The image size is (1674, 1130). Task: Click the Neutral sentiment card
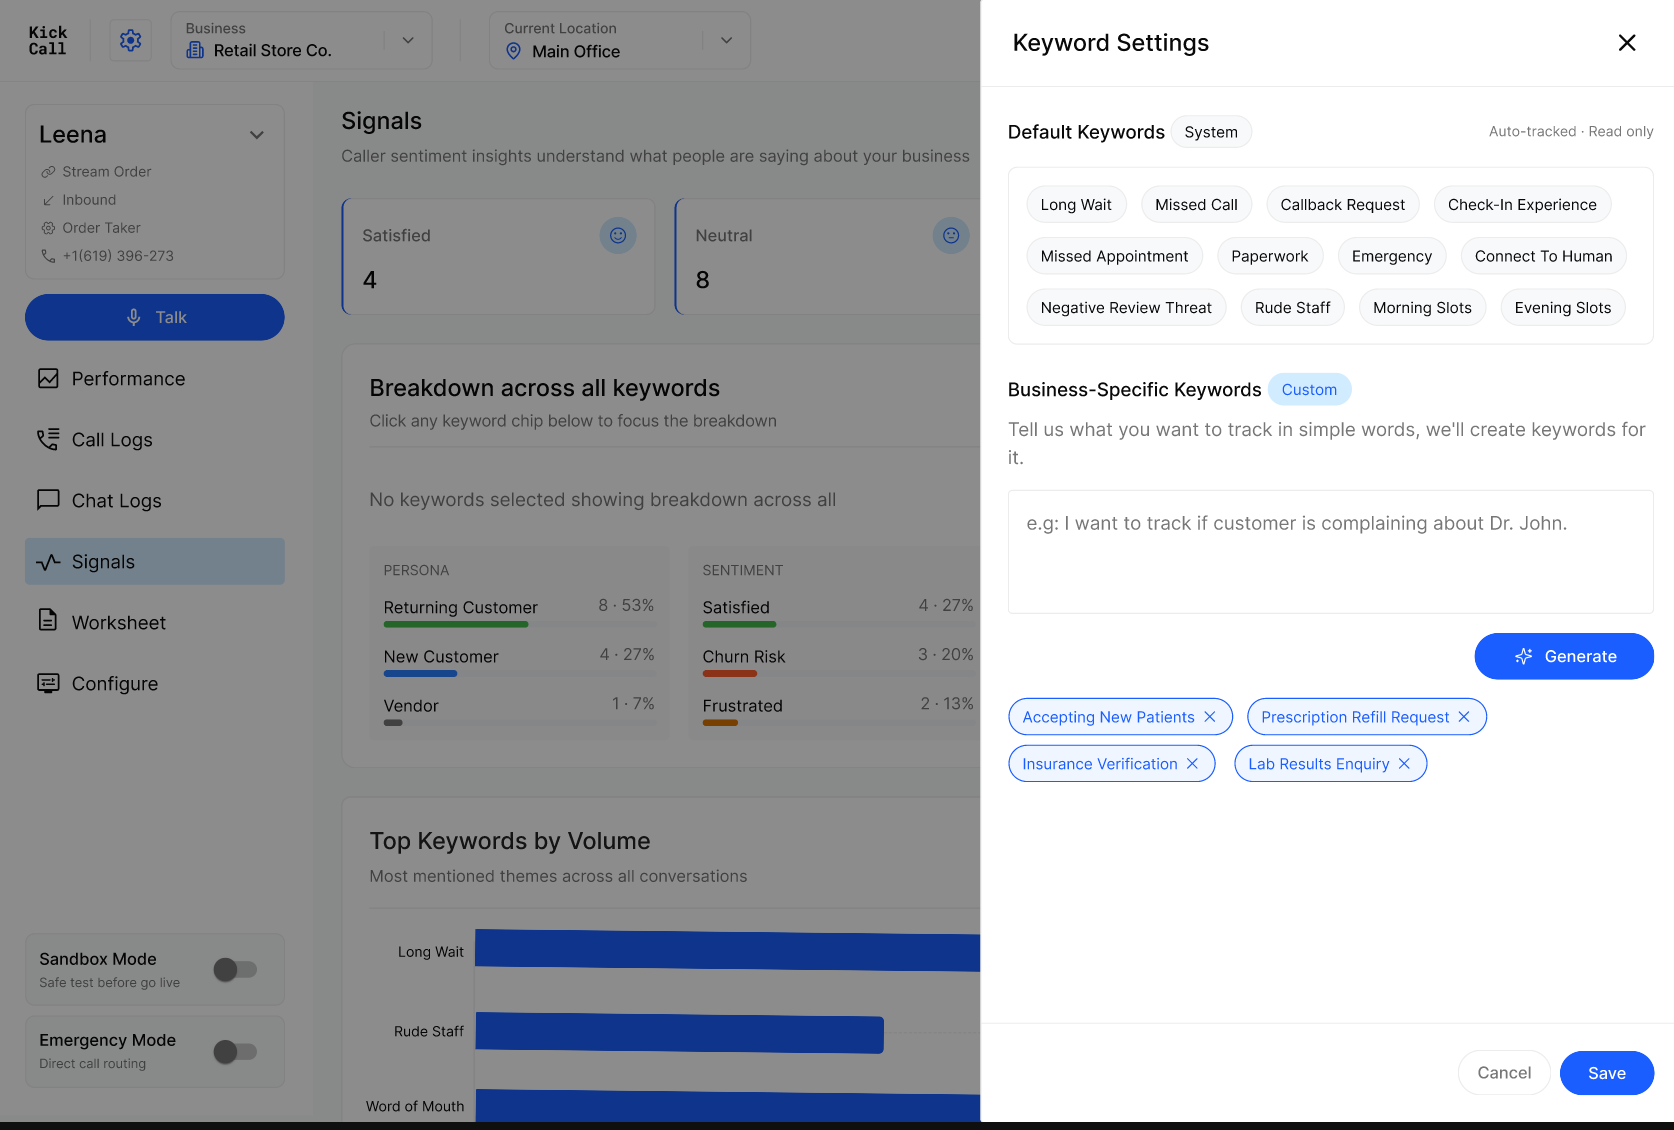(x=828, y=257)
